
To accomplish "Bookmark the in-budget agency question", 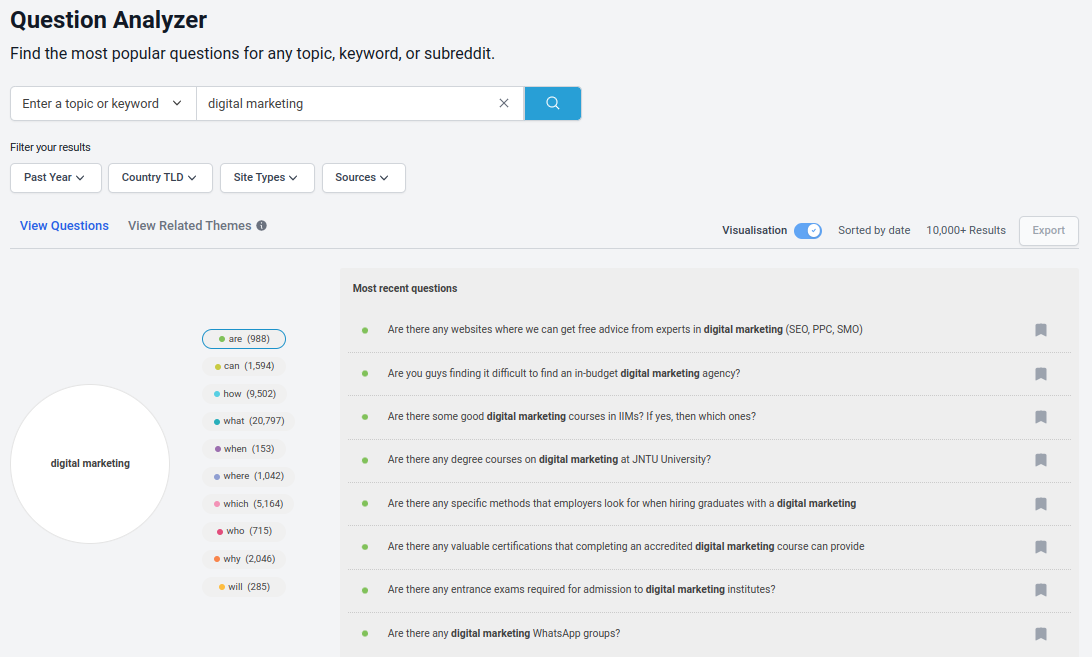I will [x=1040, y=374].
